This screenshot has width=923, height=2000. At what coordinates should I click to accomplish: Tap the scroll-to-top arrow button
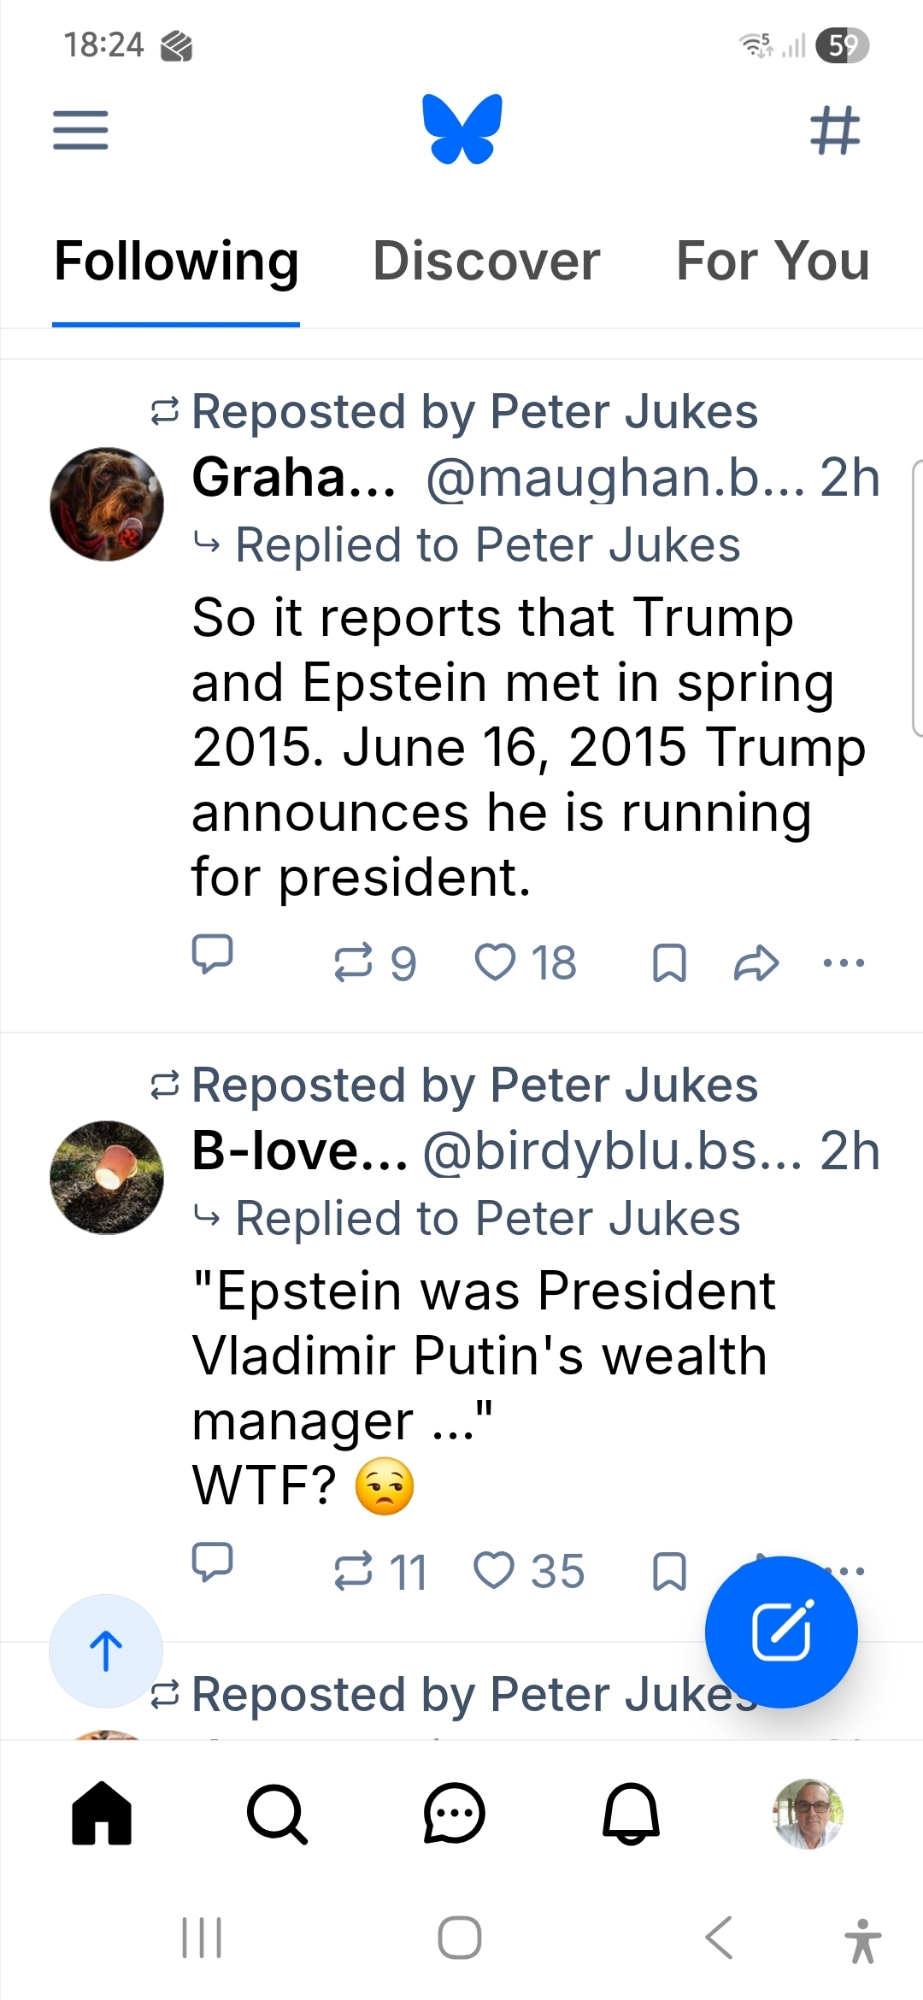point(106,1651)
